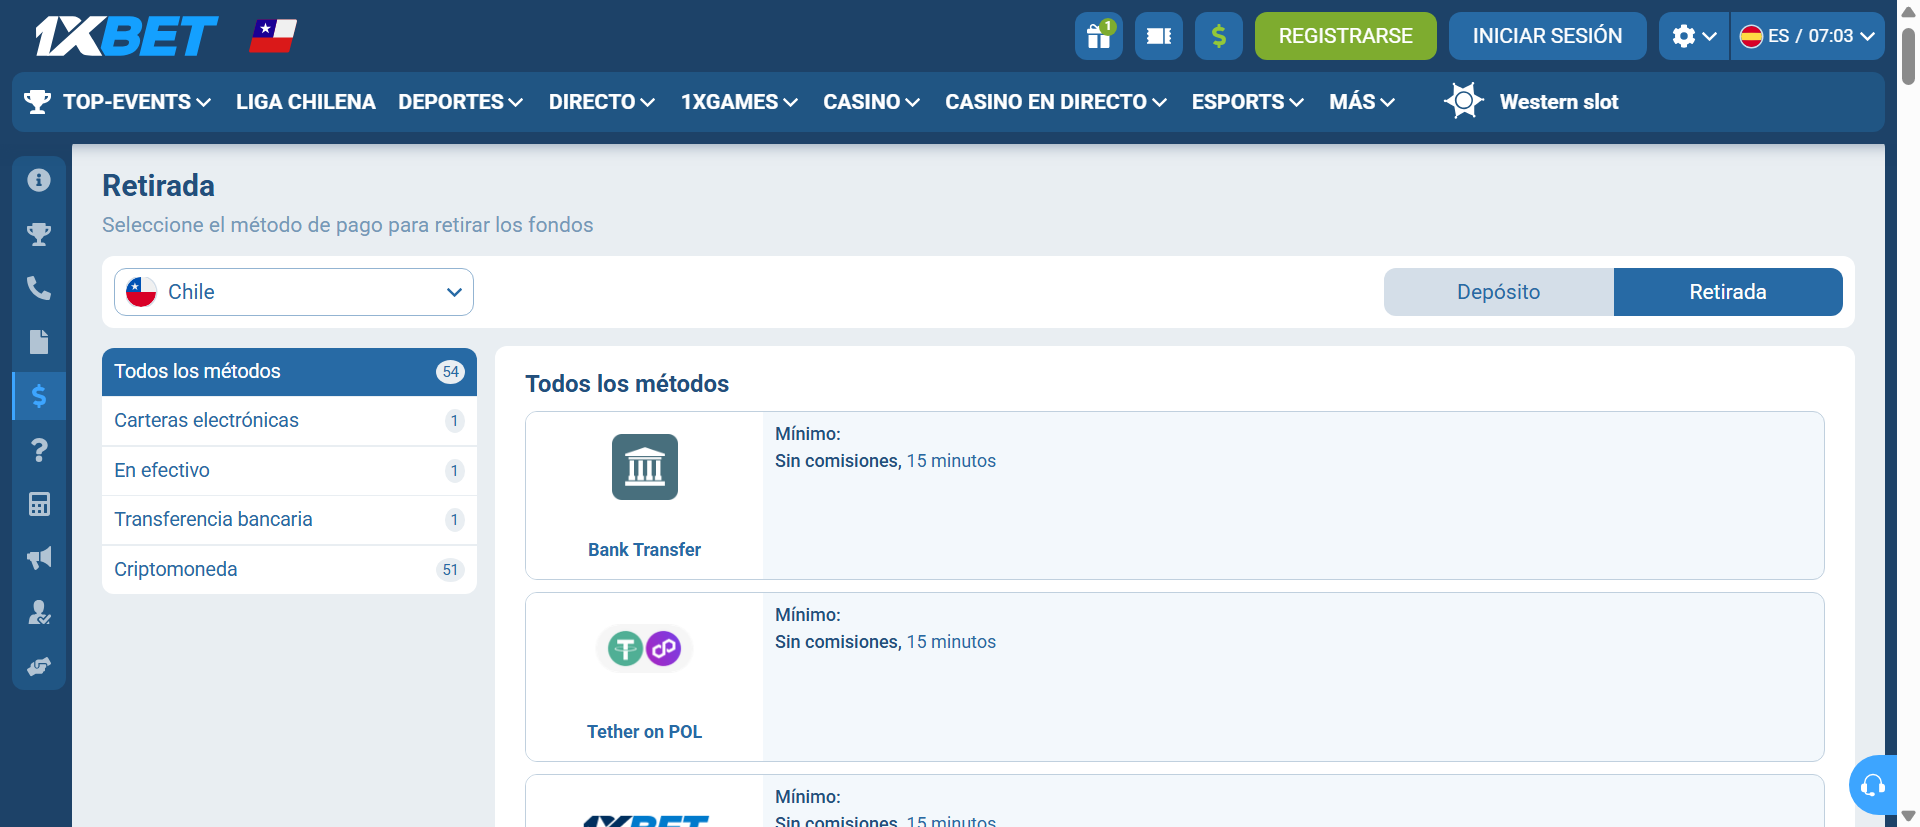Screen dimensions: 1920x827
Task: Open the info icon in sidebar
Action: click(39, 180)
